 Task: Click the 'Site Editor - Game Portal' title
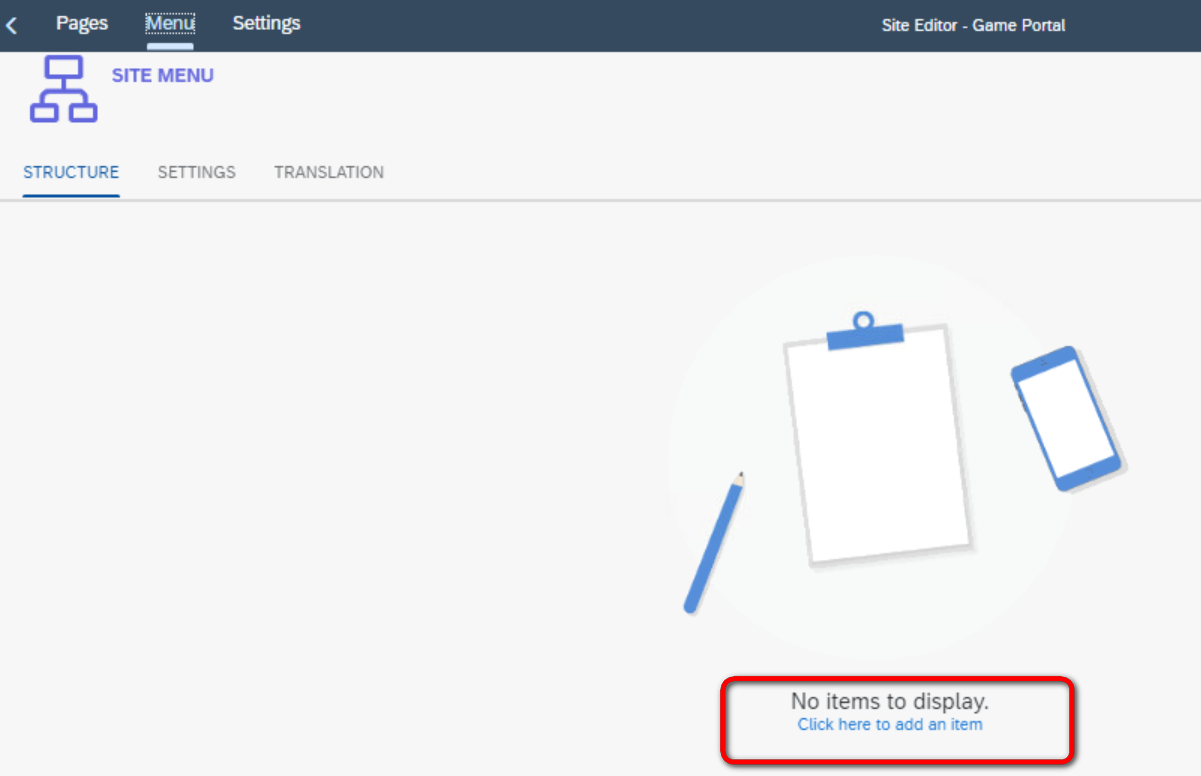973,26
